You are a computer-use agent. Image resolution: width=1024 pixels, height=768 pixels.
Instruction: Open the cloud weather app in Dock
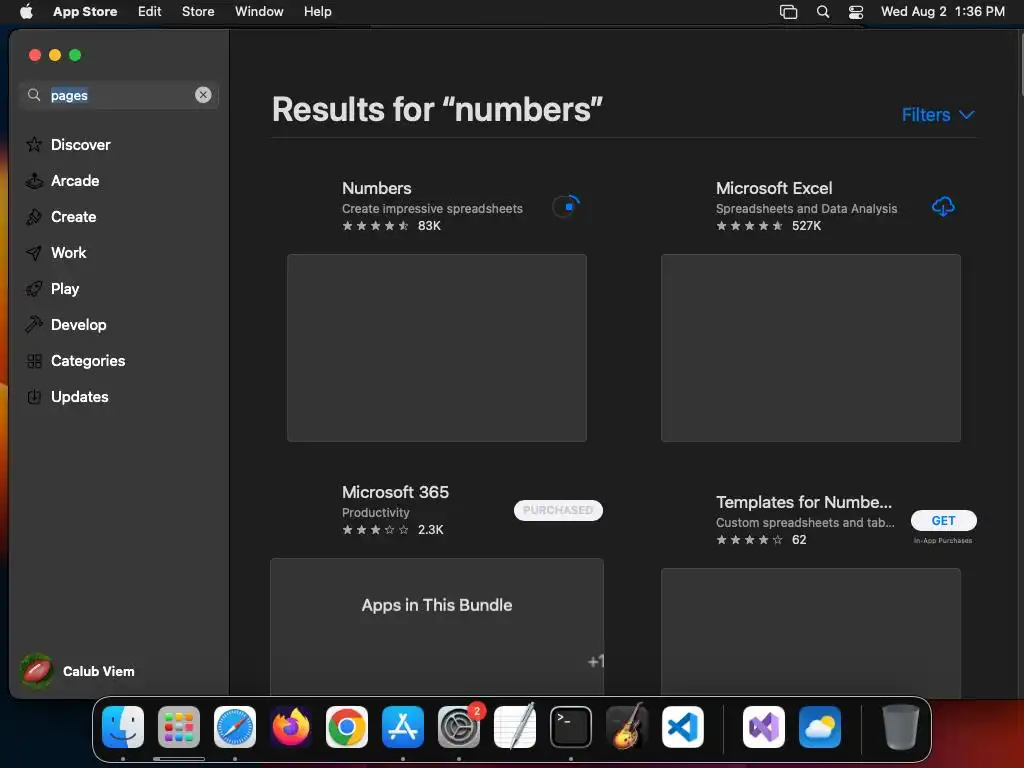tap(820, 727)
